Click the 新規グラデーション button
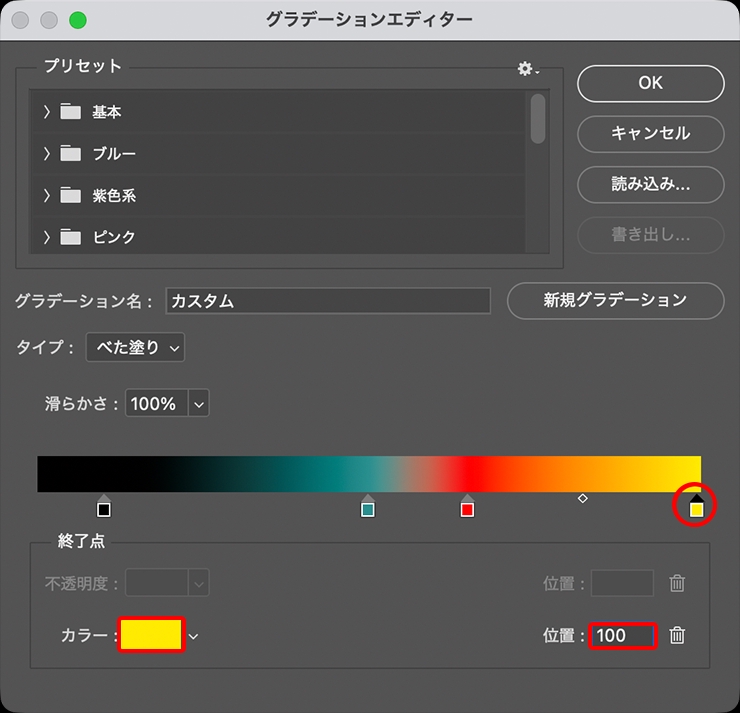The width and height of the screenshot is (740, 713). (615, 300)
